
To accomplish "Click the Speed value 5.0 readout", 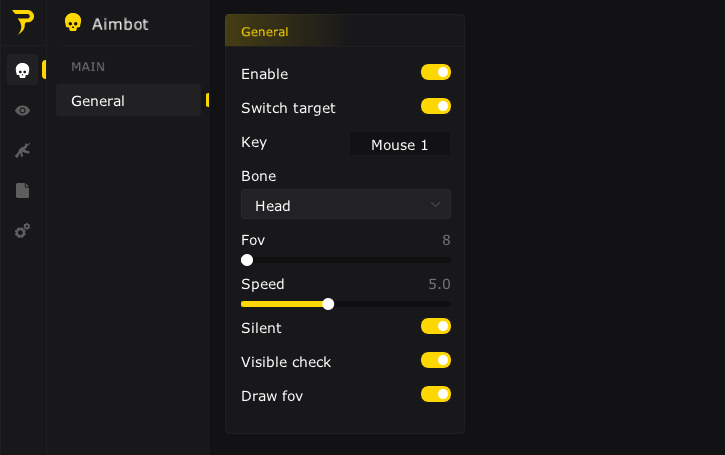I will pyautogui.click(x=439, y=284).
